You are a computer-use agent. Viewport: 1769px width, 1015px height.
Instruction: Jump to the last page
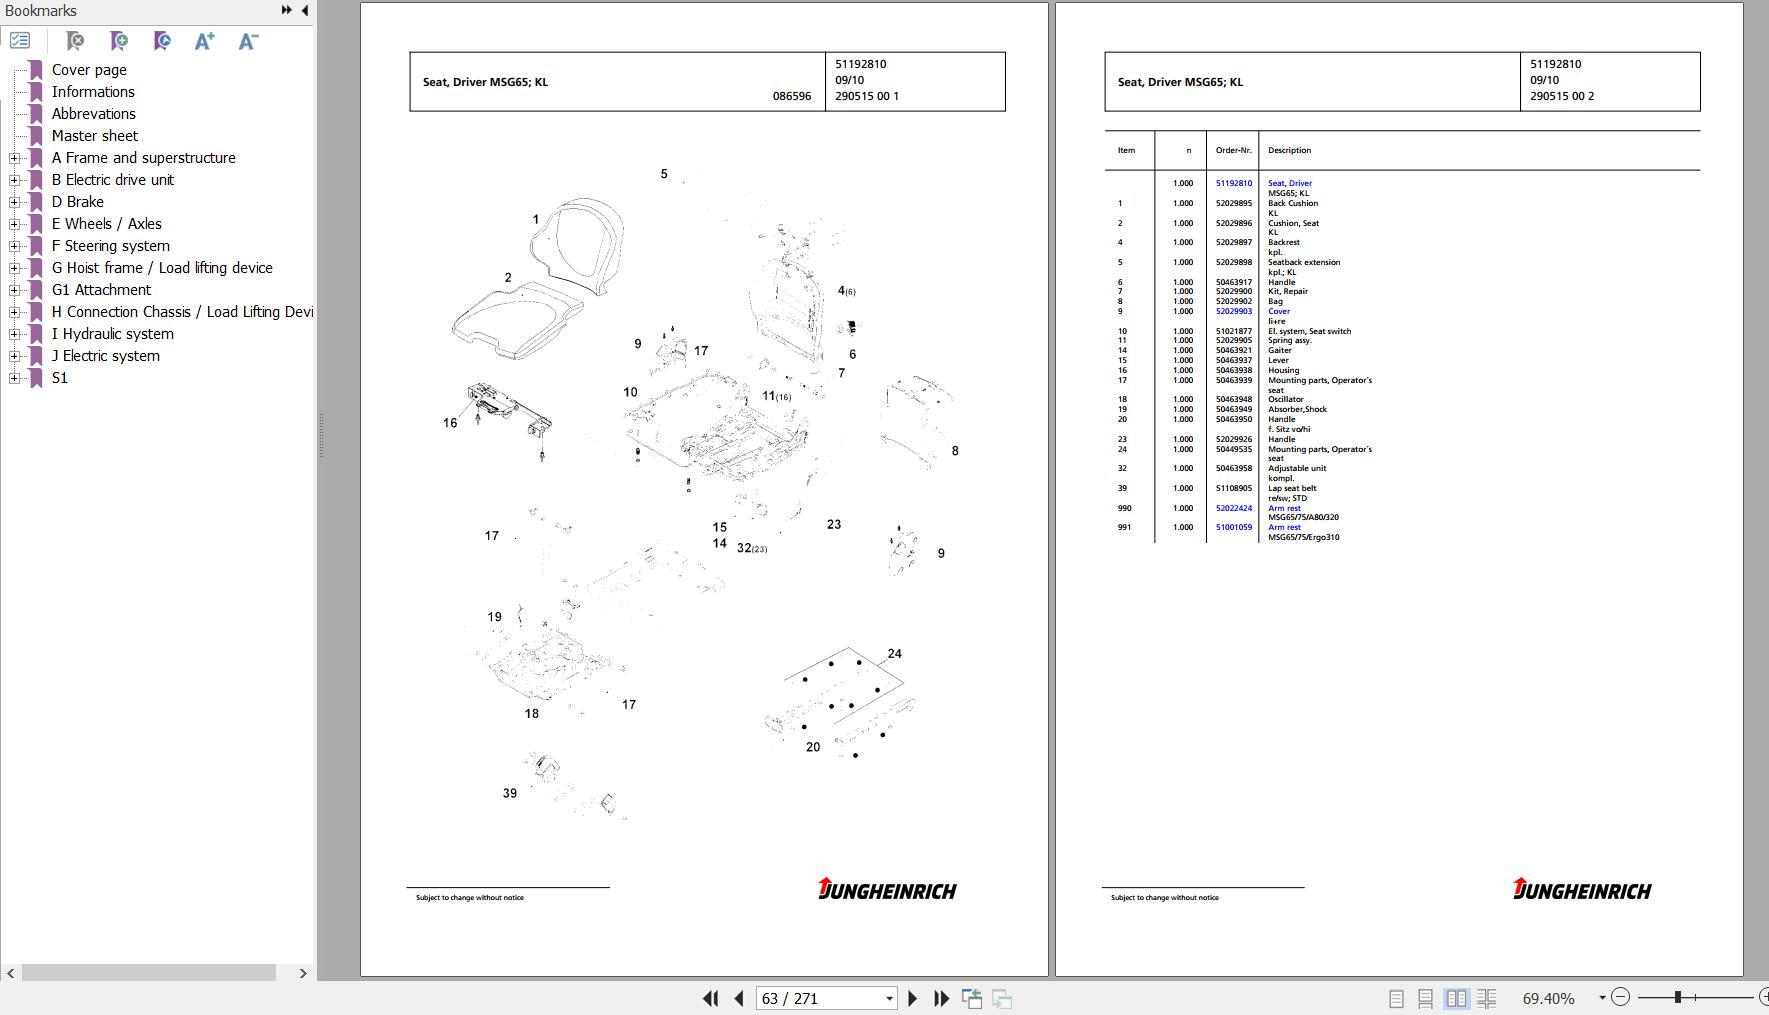coord(941,998)
